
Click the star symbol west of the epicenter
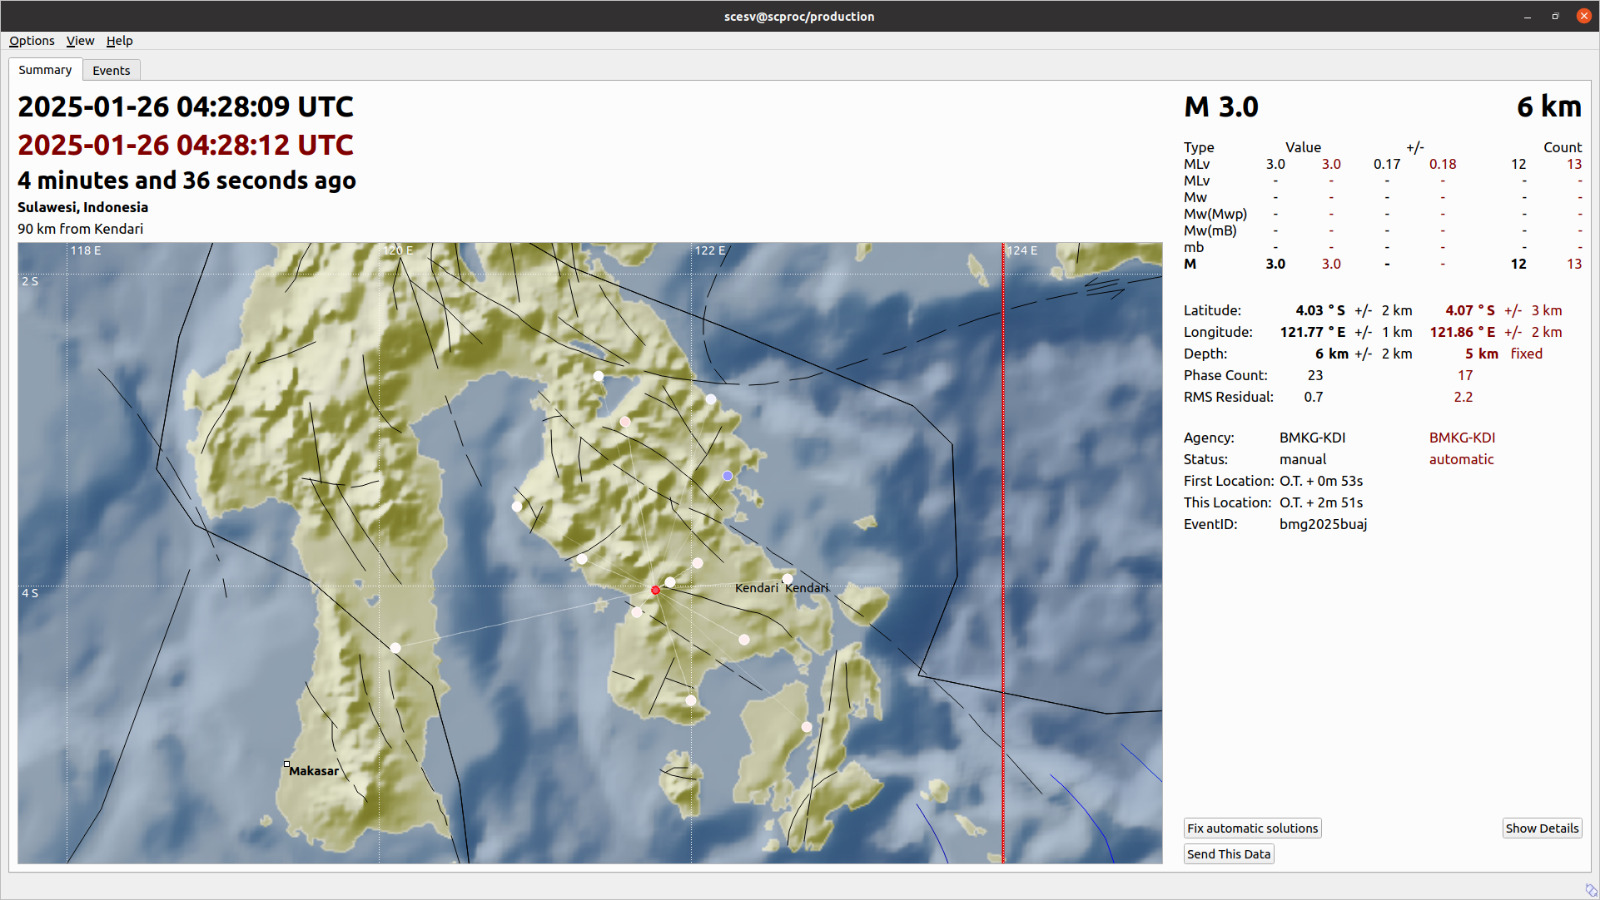point(601,605)
